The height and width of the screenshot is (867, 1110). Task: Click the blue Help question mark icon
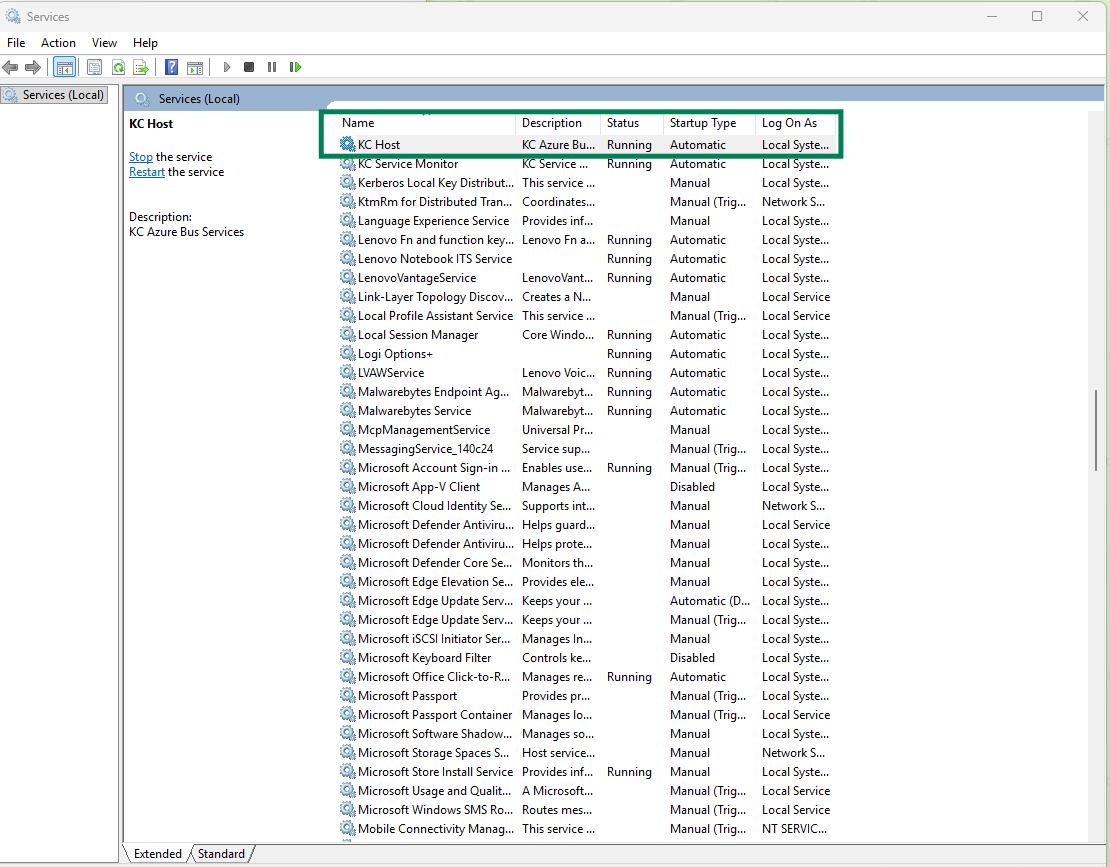[x=172, y=67]
